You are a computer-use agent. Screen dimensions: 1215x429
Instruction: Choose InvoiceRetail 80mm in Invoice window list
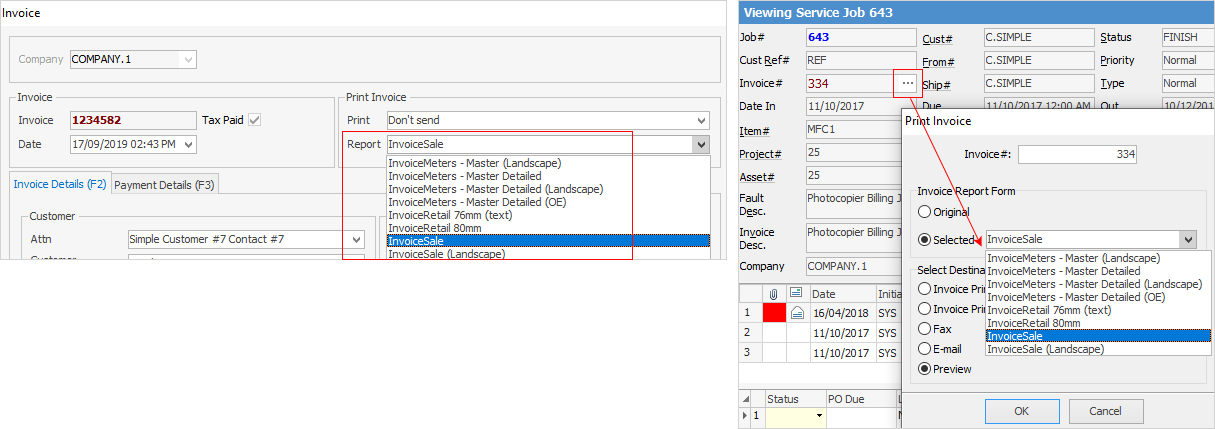coord(548,228)
